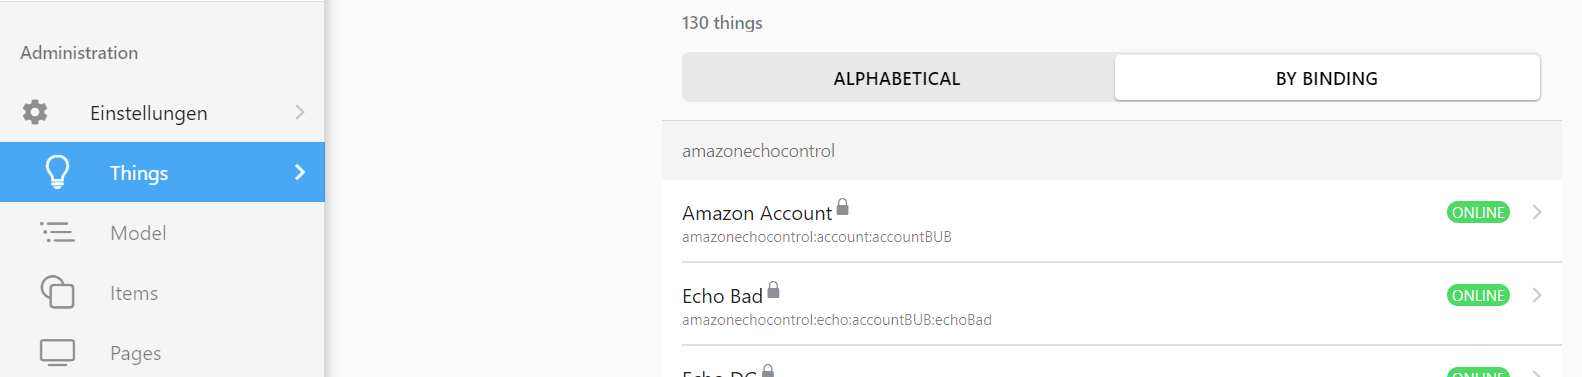This screenshot has width=1582, height=377.
Task: Click the Einstellungen gear icon
Action: point(35,112)
